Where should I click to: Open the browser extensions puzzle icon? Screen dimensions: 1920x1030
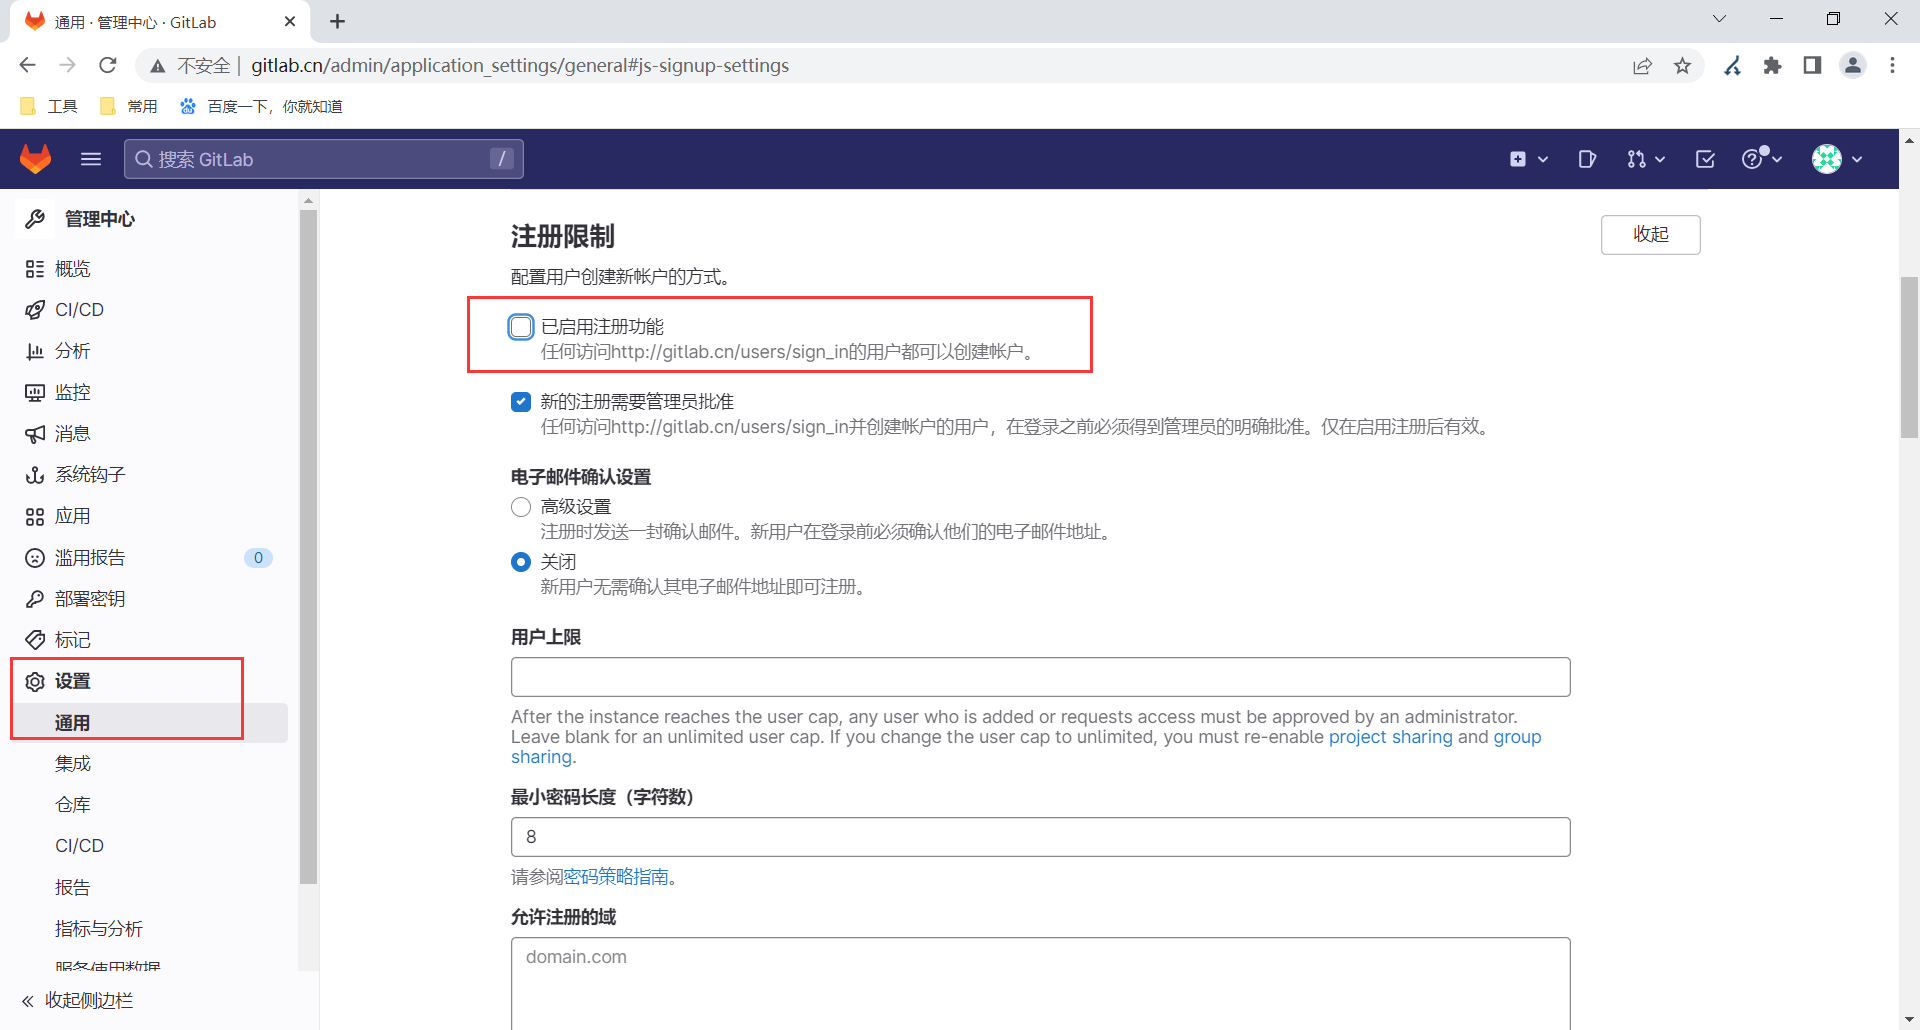point(1772,66)
